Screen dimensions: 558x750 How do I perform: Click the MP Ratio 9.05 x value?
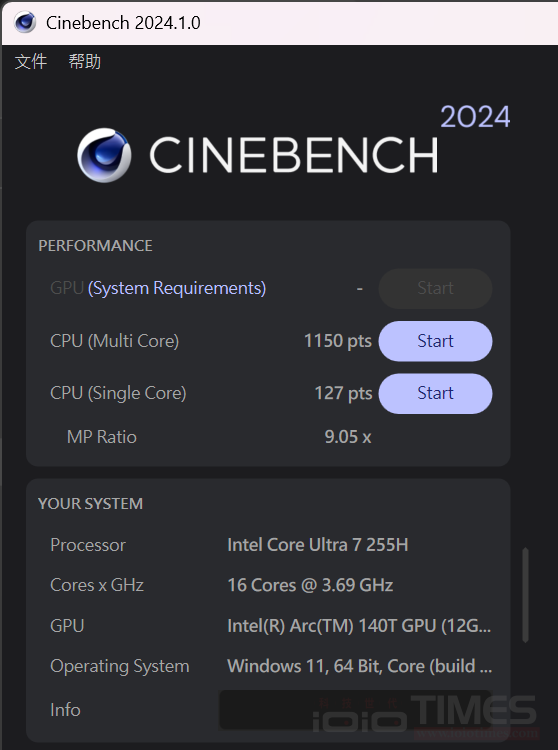click(348, 437)
